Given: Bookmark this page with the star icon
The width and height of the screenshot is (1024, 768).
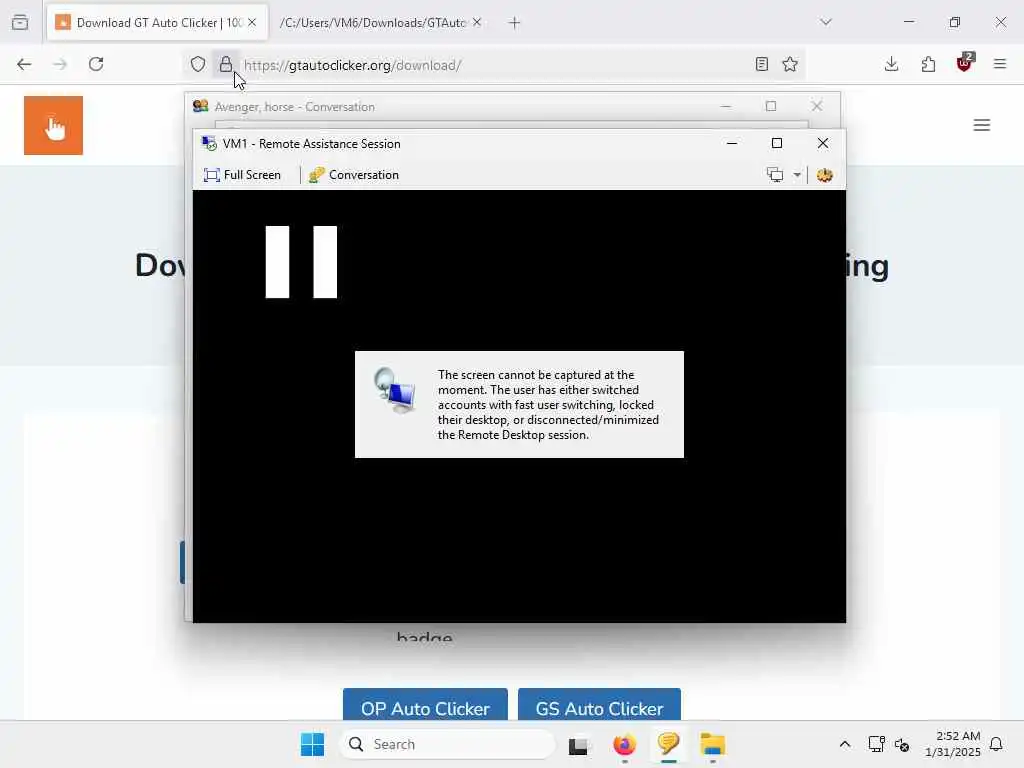Looking at the screenshot, I should coord(790,64).
